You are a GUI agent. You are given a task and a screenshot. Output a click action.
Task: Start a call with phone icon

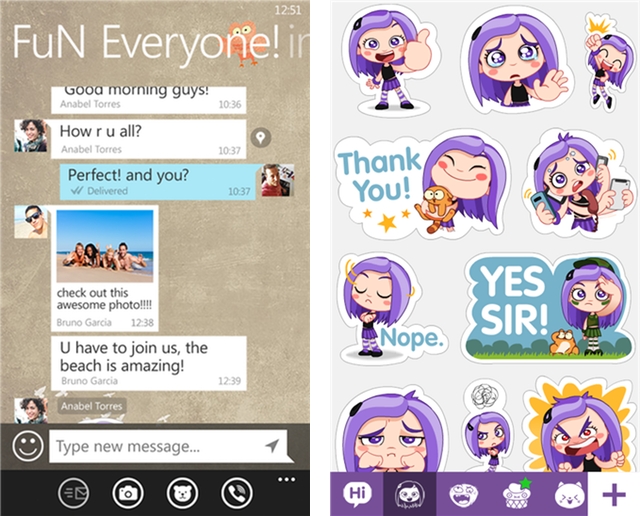tap(236, 491)
